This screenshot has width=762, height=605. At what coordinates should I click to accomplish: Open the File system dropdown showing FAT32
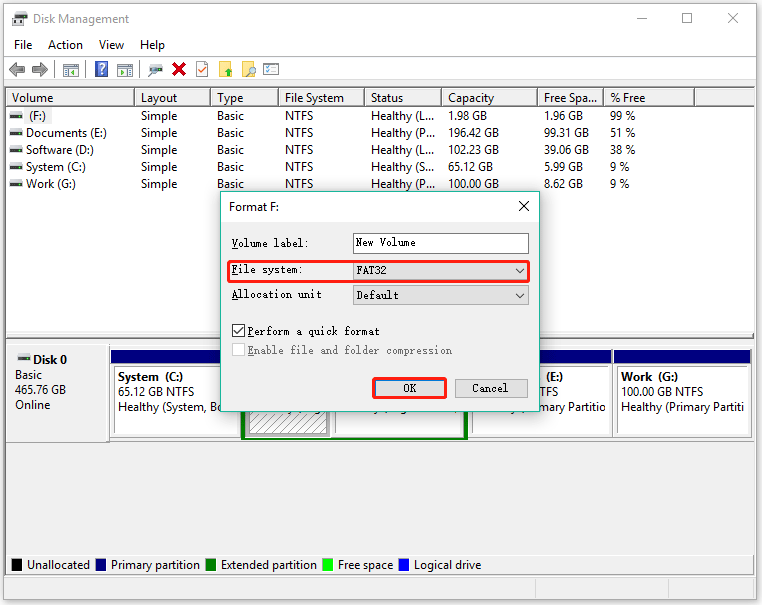click(x=441, y=271)
